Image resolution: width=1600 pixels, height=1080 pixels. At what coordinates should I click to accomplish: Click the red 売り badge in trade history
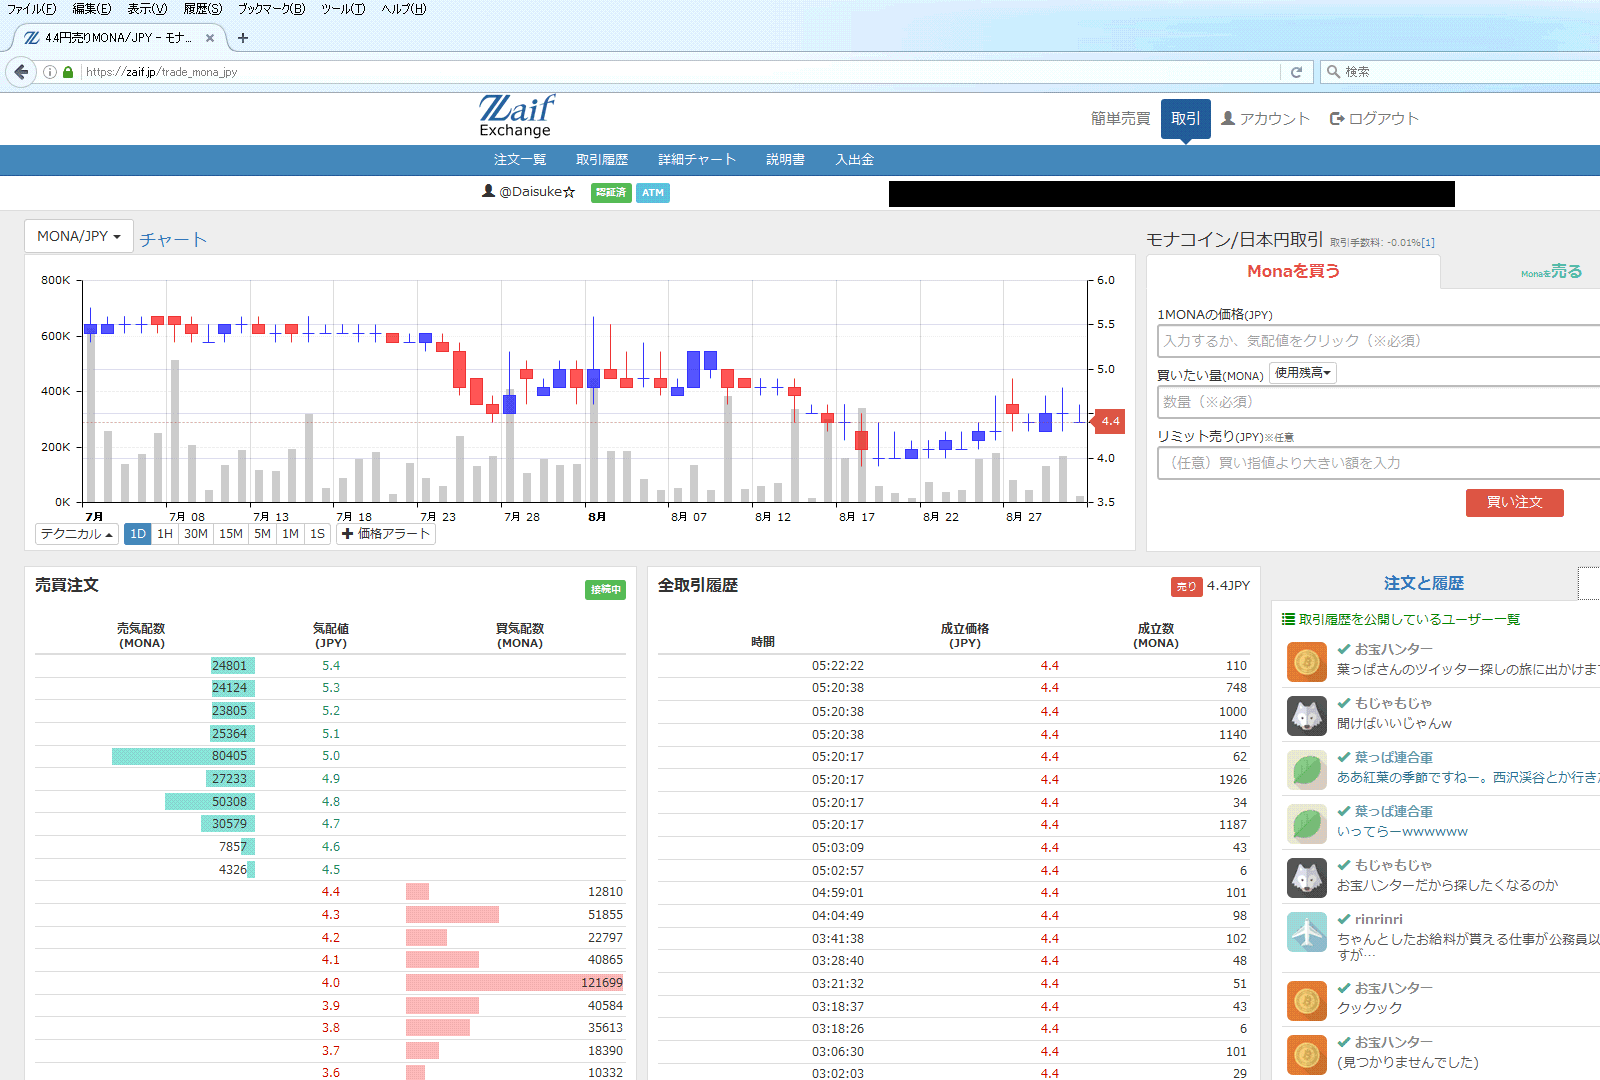coord(1186,587)
